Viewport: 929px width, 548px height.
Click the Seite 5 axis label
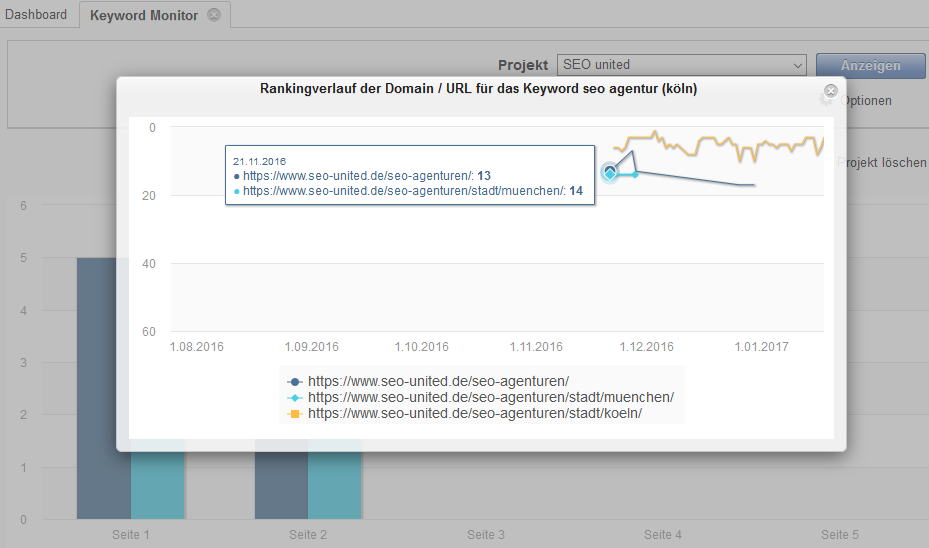[840, 534]
